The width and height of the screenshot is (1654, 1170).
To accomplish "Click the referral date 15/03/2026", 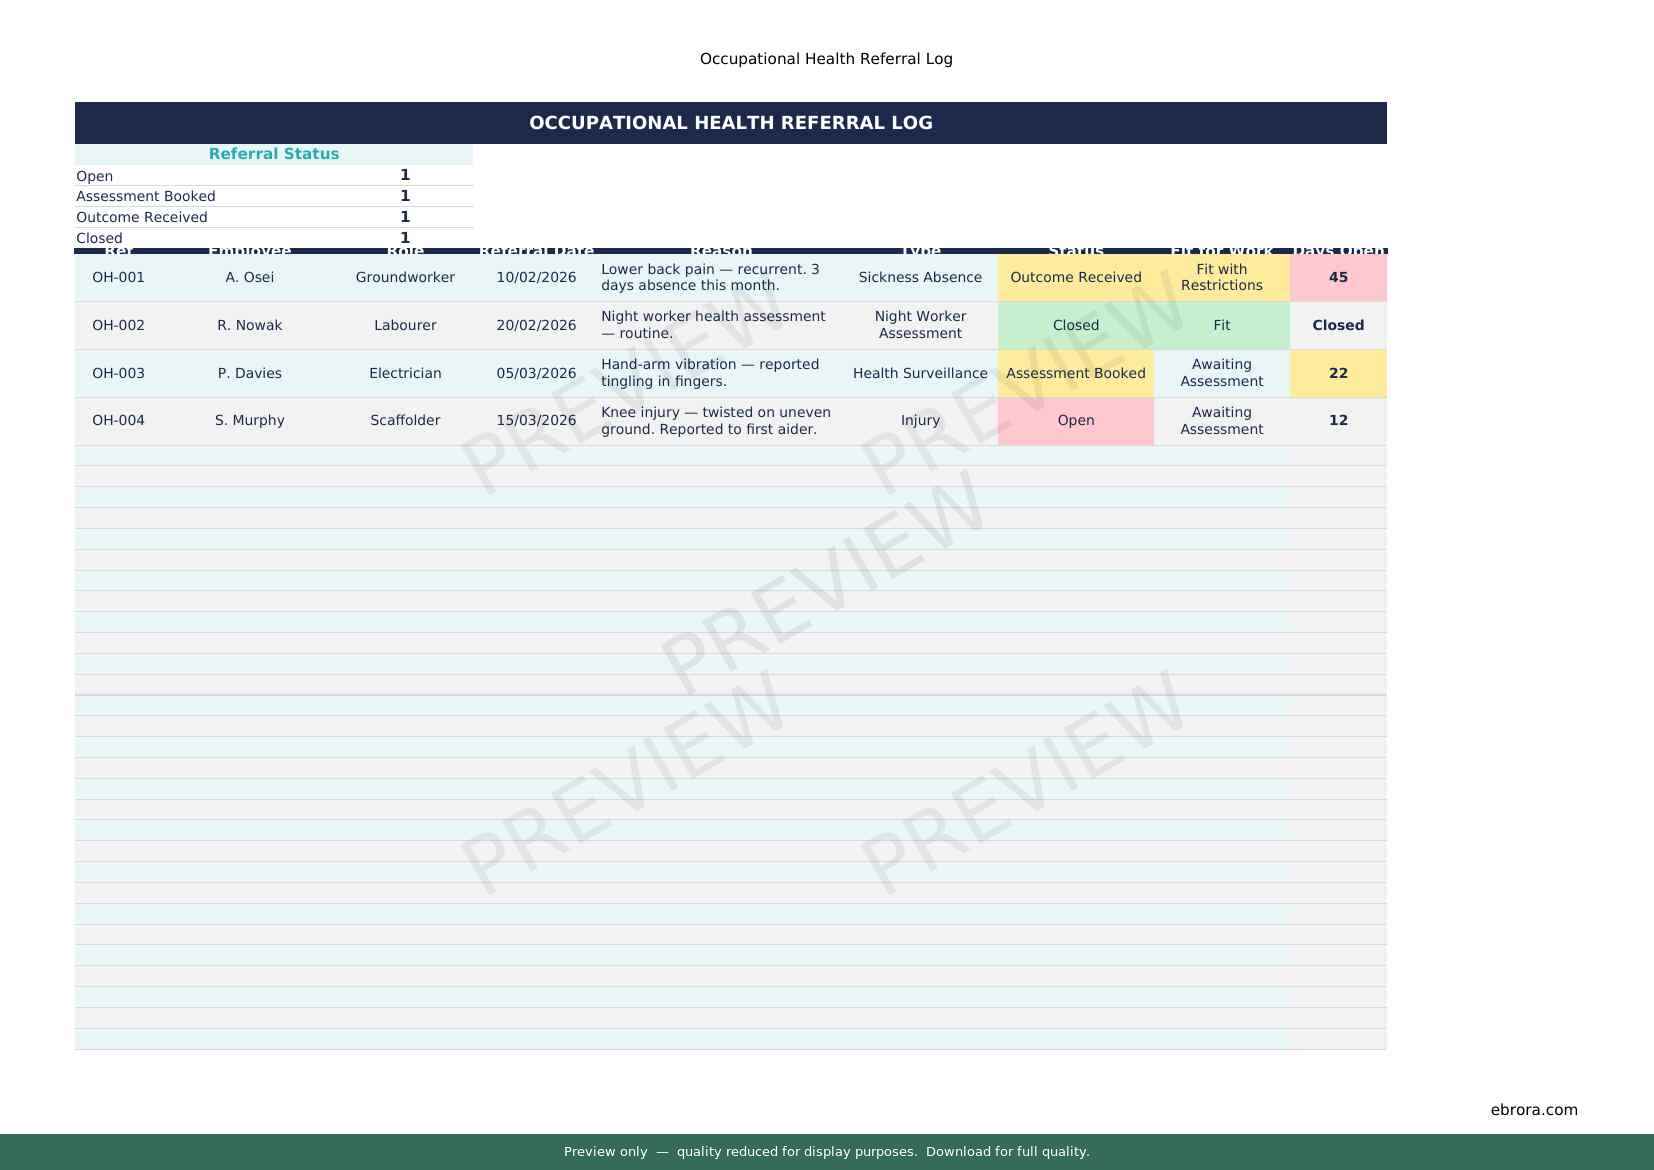I will pyautogui.click(x=536, y=421).
